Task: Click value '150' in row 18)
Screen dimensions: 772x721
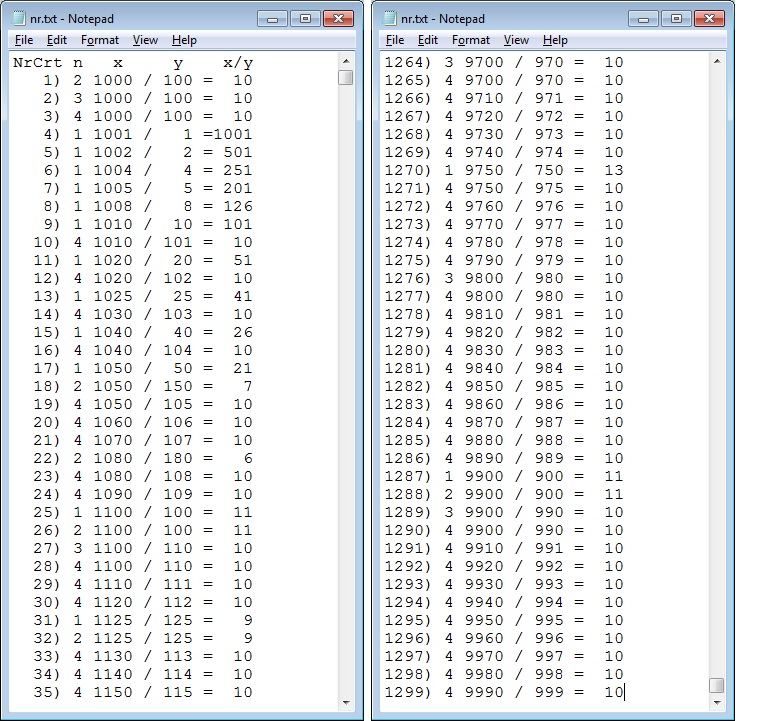Action: (178, 387)
